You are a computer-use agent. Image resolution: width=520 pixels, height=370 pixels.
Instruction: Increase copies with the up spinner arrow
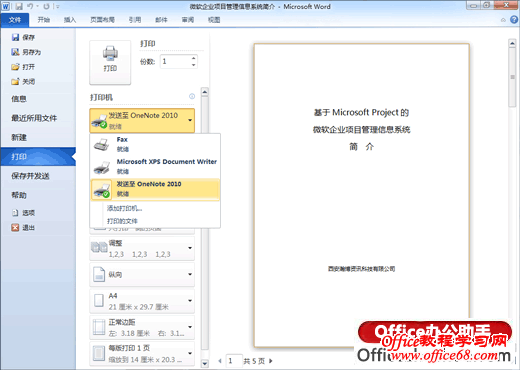pyautogui.click(x=194, y=58)
